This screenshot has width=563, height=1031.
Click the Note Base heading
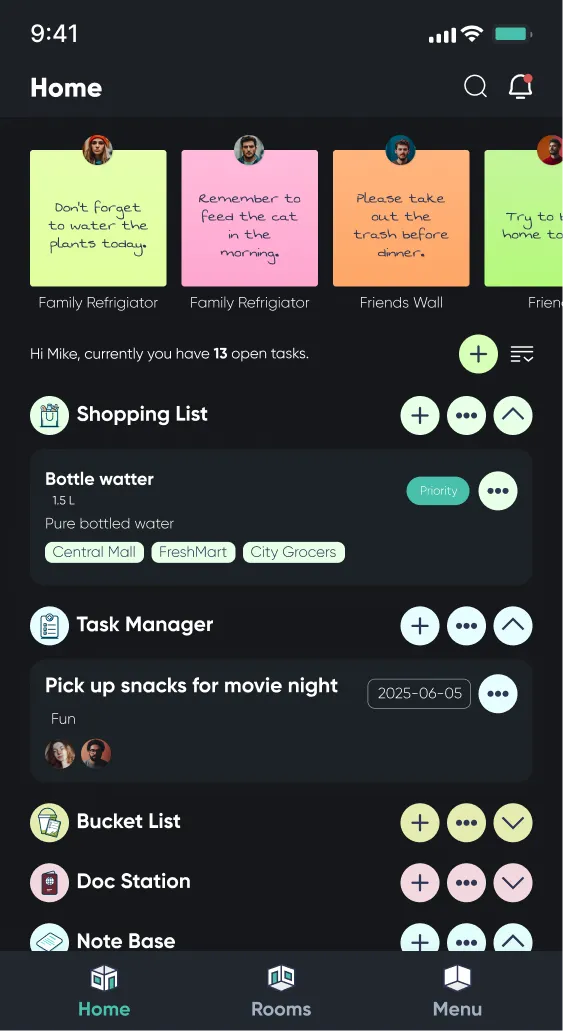coord(126,941)
